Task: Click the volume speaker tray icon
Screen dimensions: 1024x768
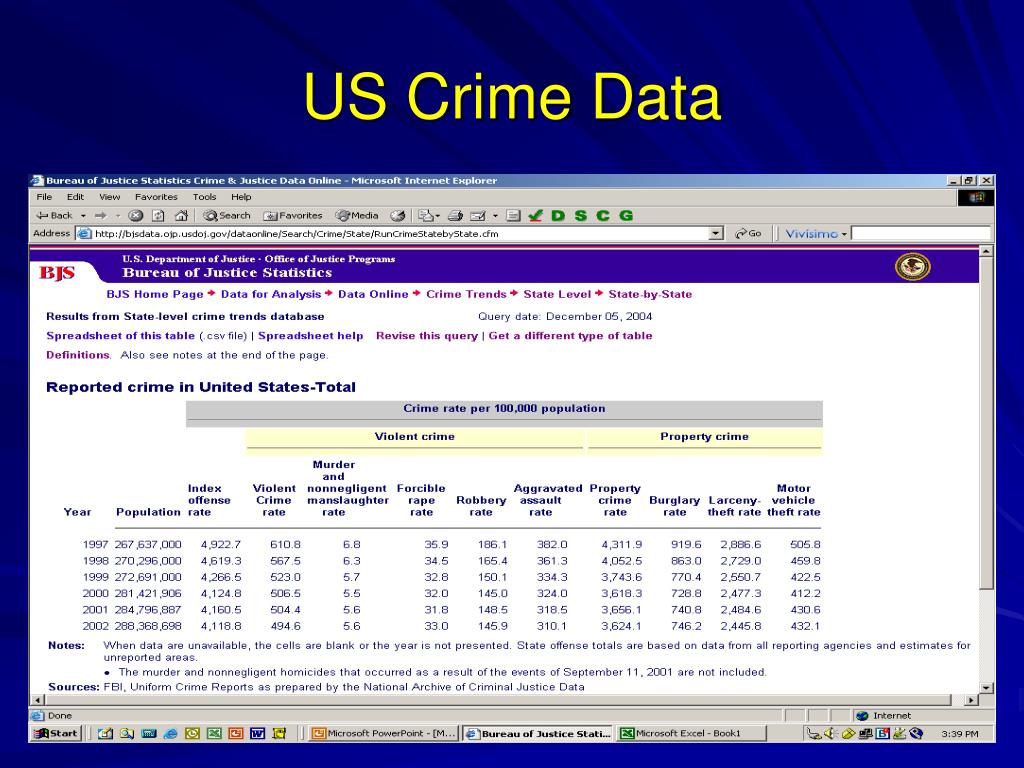Action: 831,733
